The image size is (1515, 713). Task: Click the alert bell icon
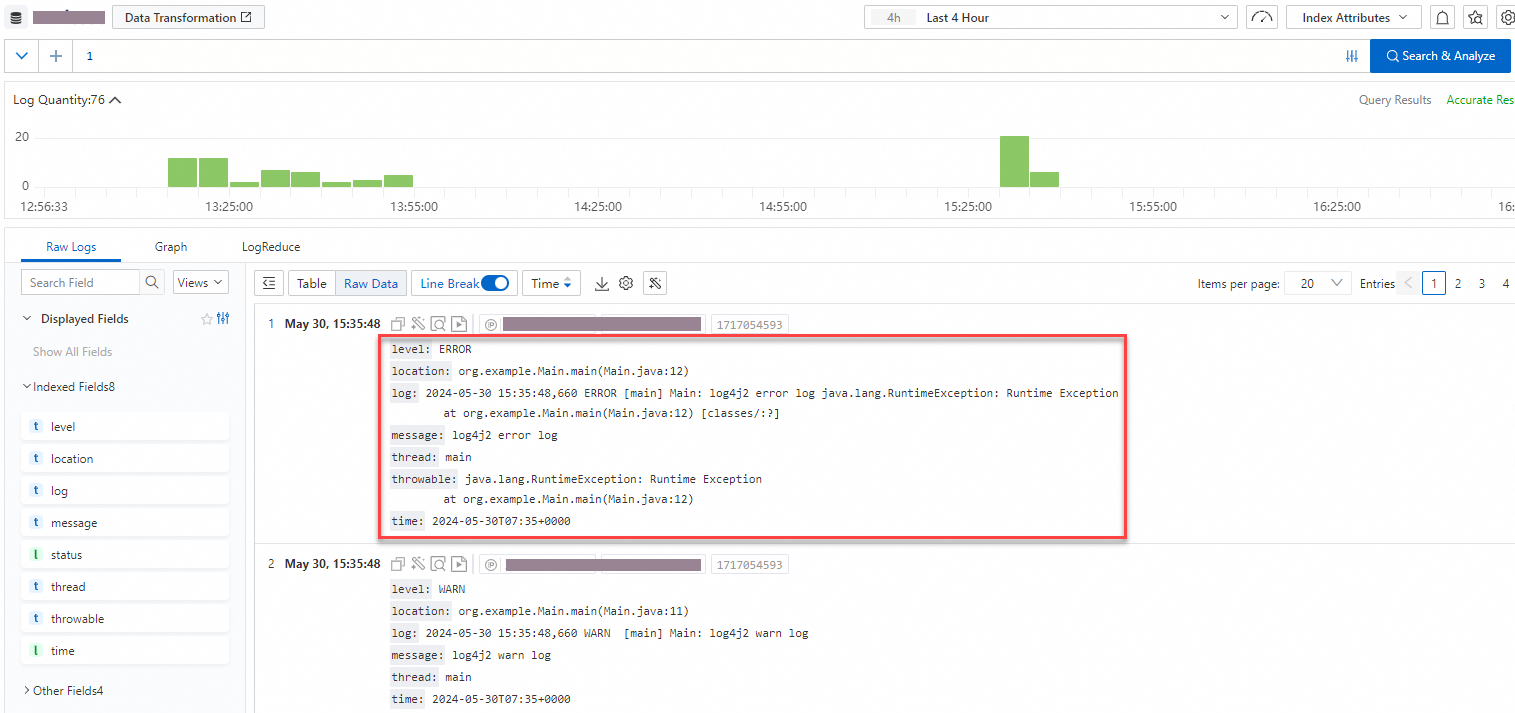coord(1442,18)
